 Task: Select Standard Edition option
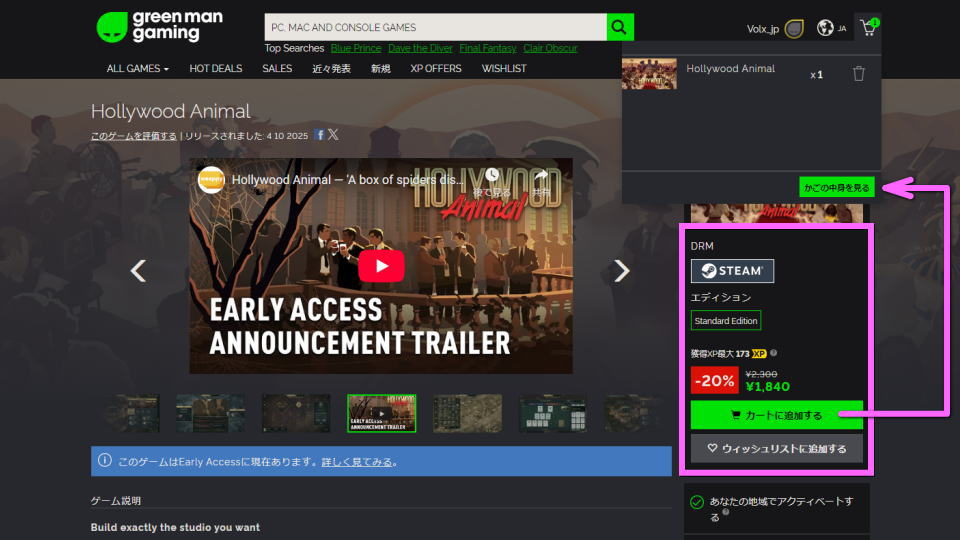pyautogui.click(x=726, y=321)
